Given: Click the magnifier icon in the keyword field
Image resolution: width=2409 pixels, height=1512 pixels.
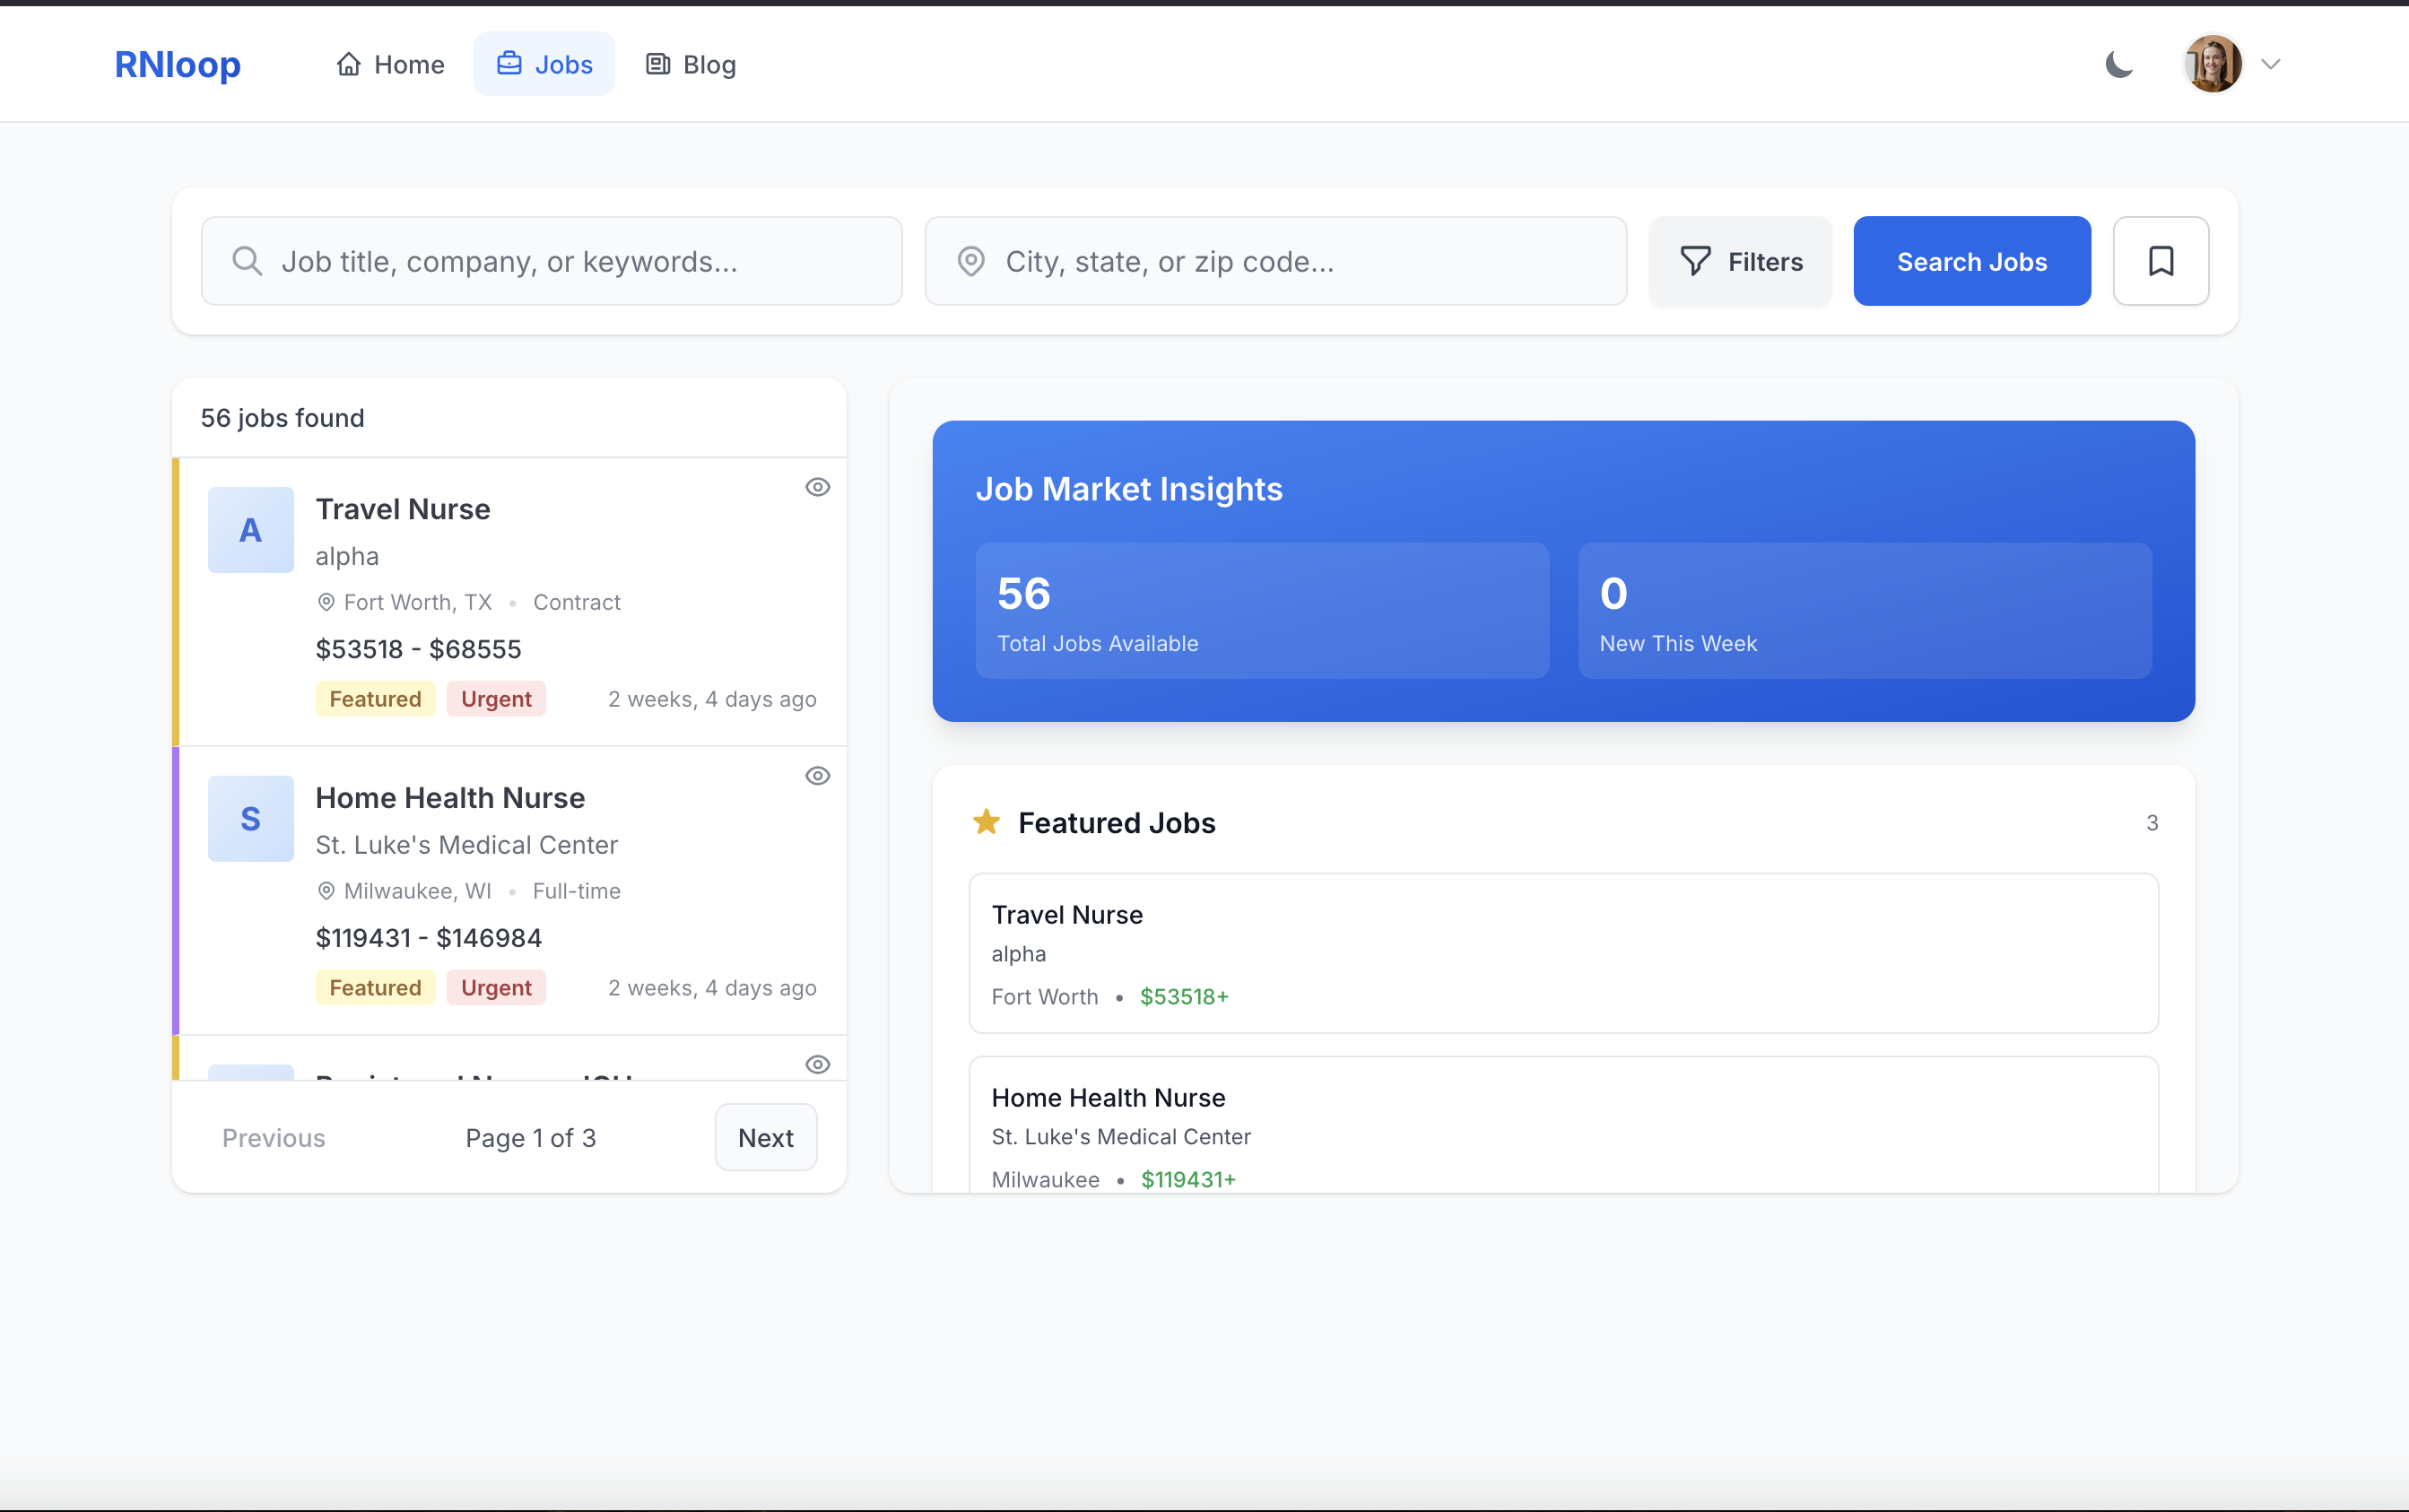Looking at the screenshot, I should coord(247,261).
